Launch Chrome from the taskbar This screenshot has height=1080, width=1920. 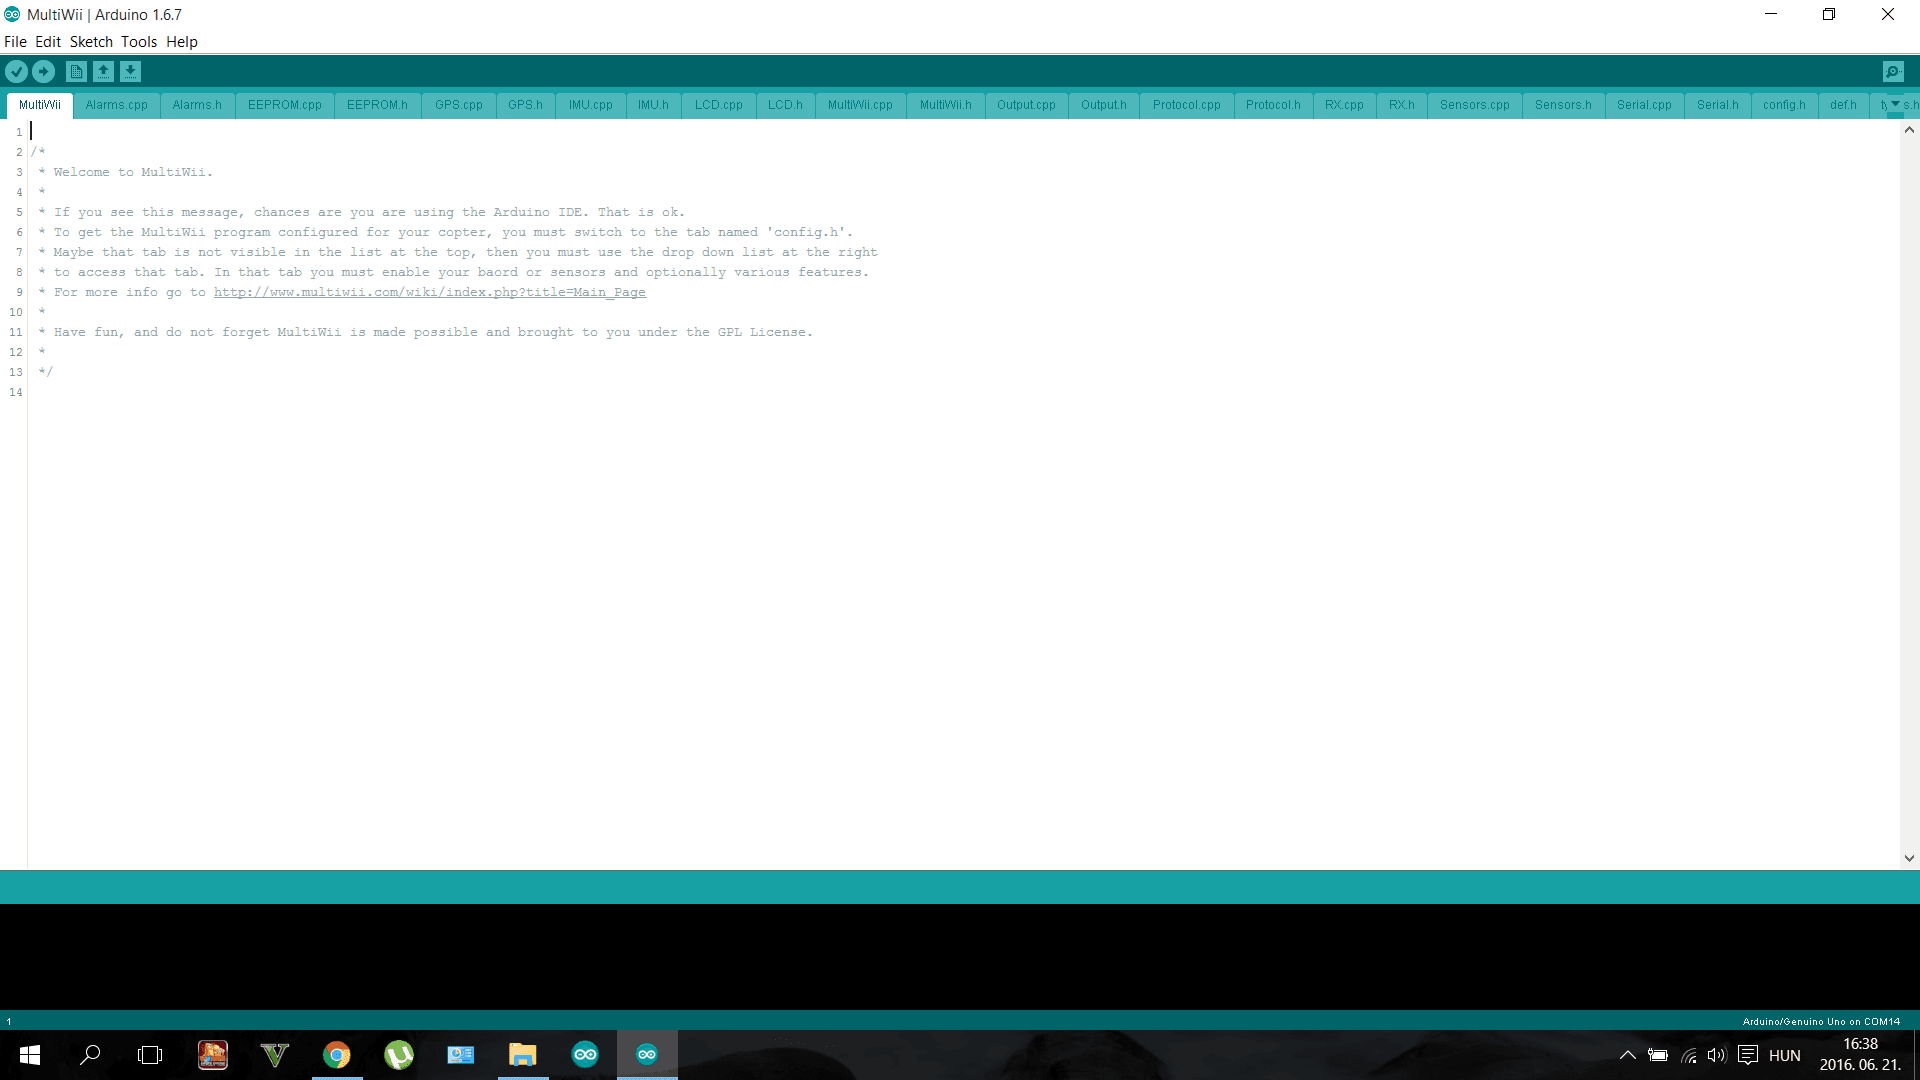coord(337,1054)
